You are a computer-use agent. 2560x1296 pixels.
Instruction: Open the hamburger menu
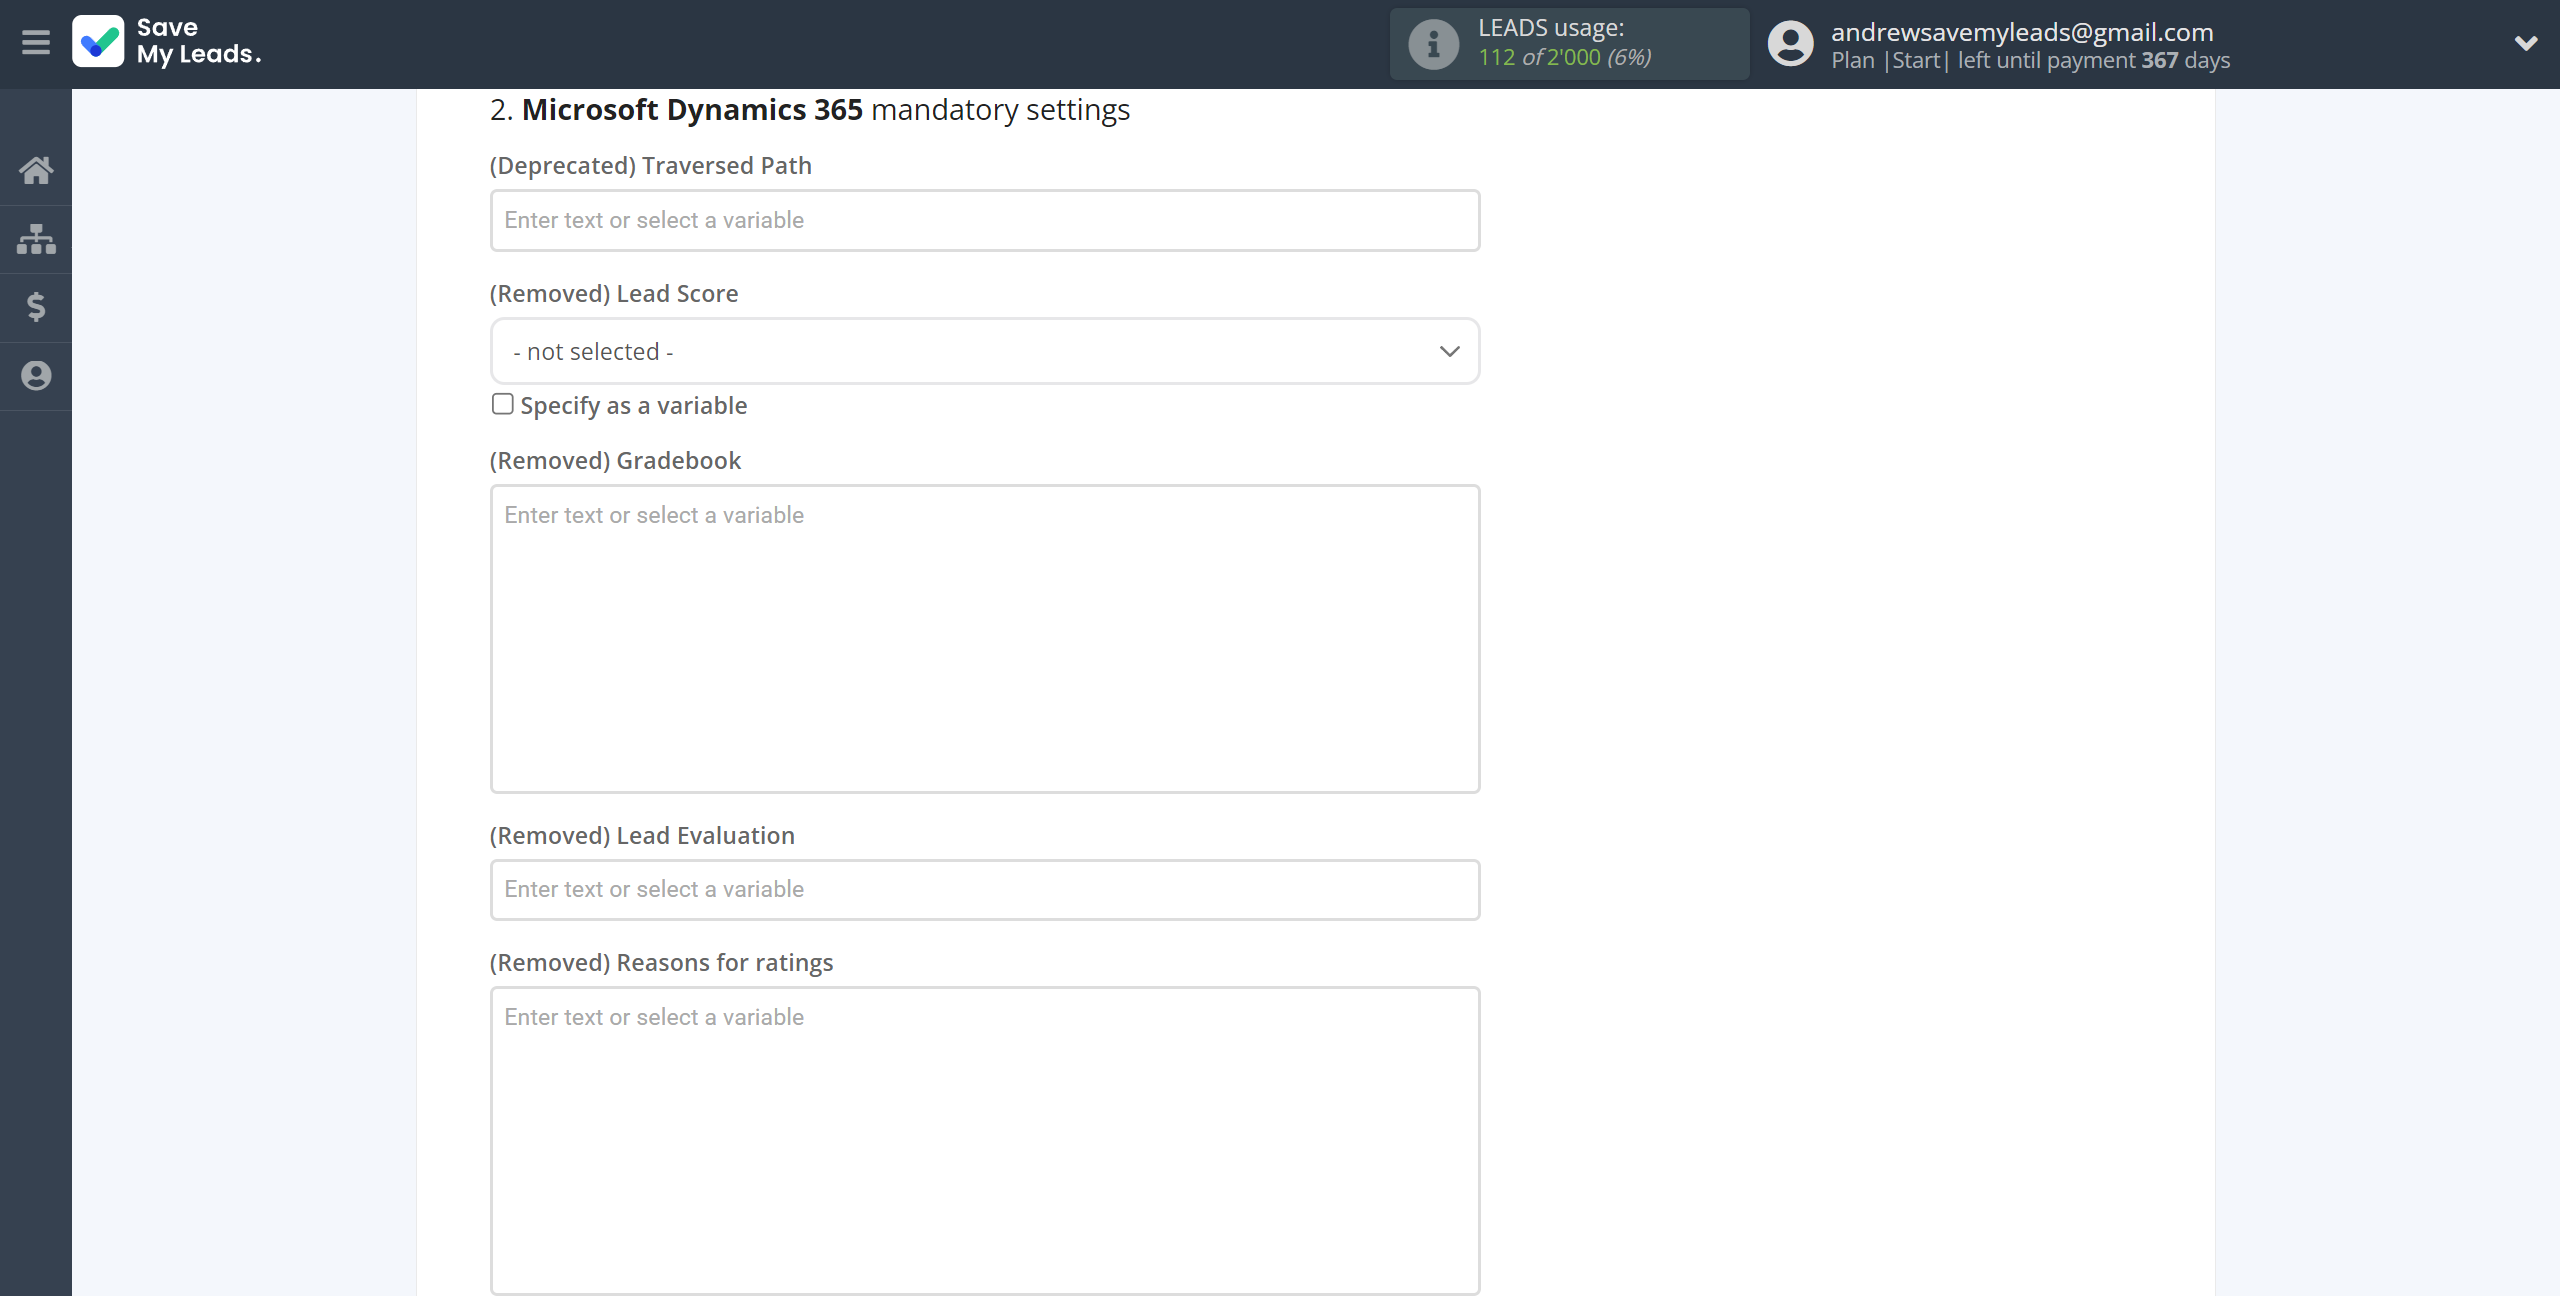36,42
